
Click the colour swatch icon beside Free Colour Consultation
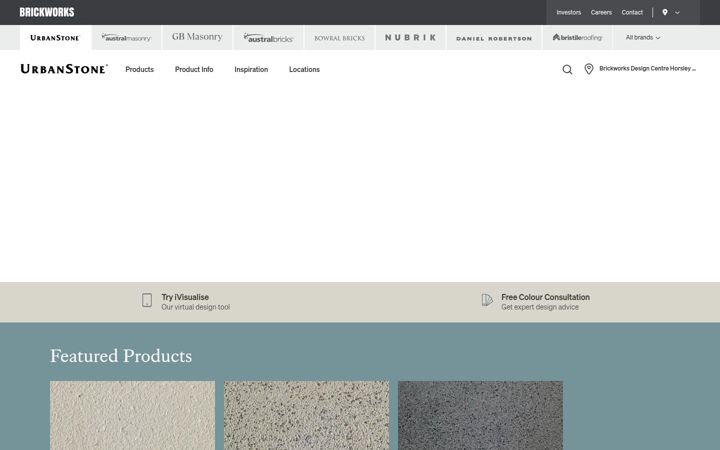(487, 300)
